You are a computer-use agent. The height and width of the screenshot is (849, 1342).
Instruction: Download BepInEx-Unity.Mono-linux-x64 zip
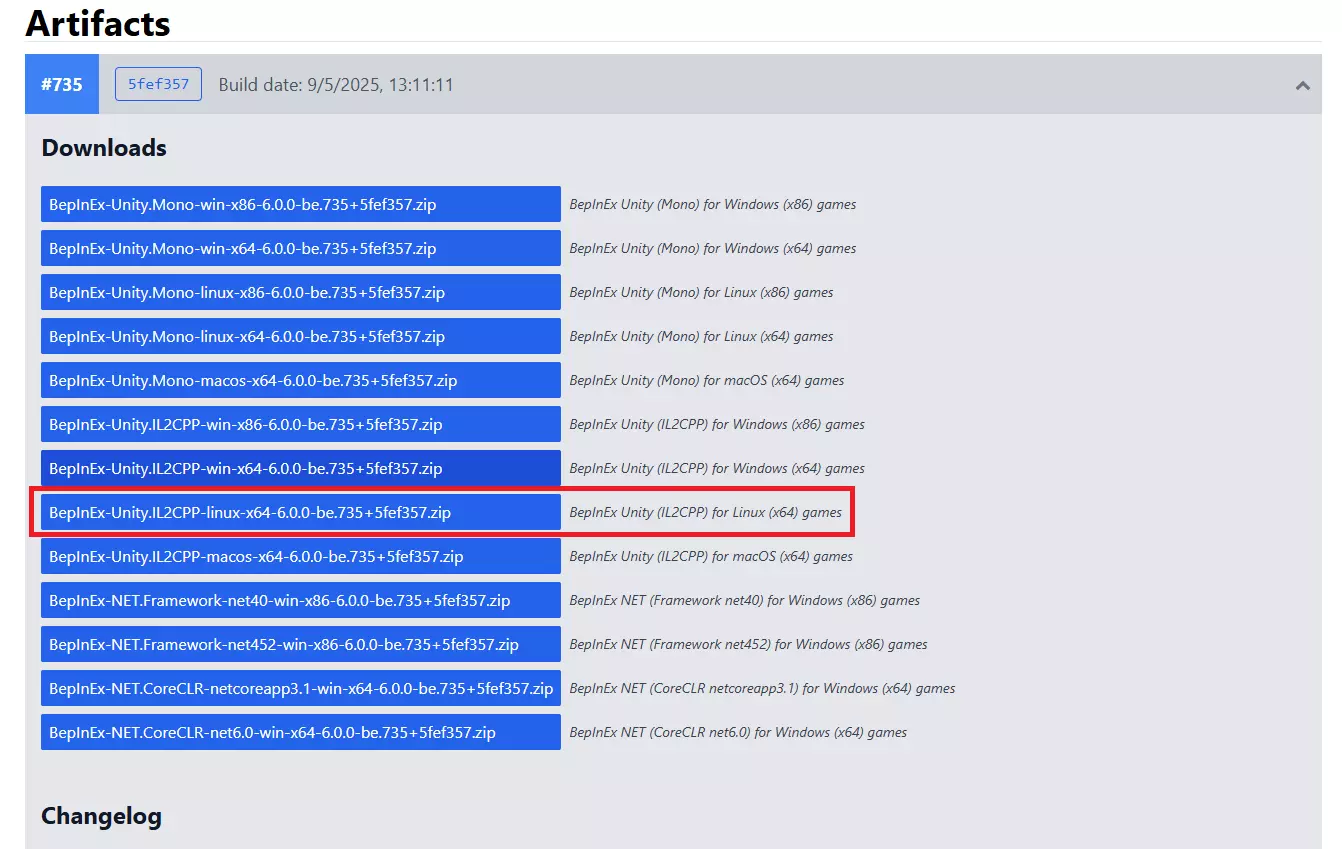pos(301,336)
